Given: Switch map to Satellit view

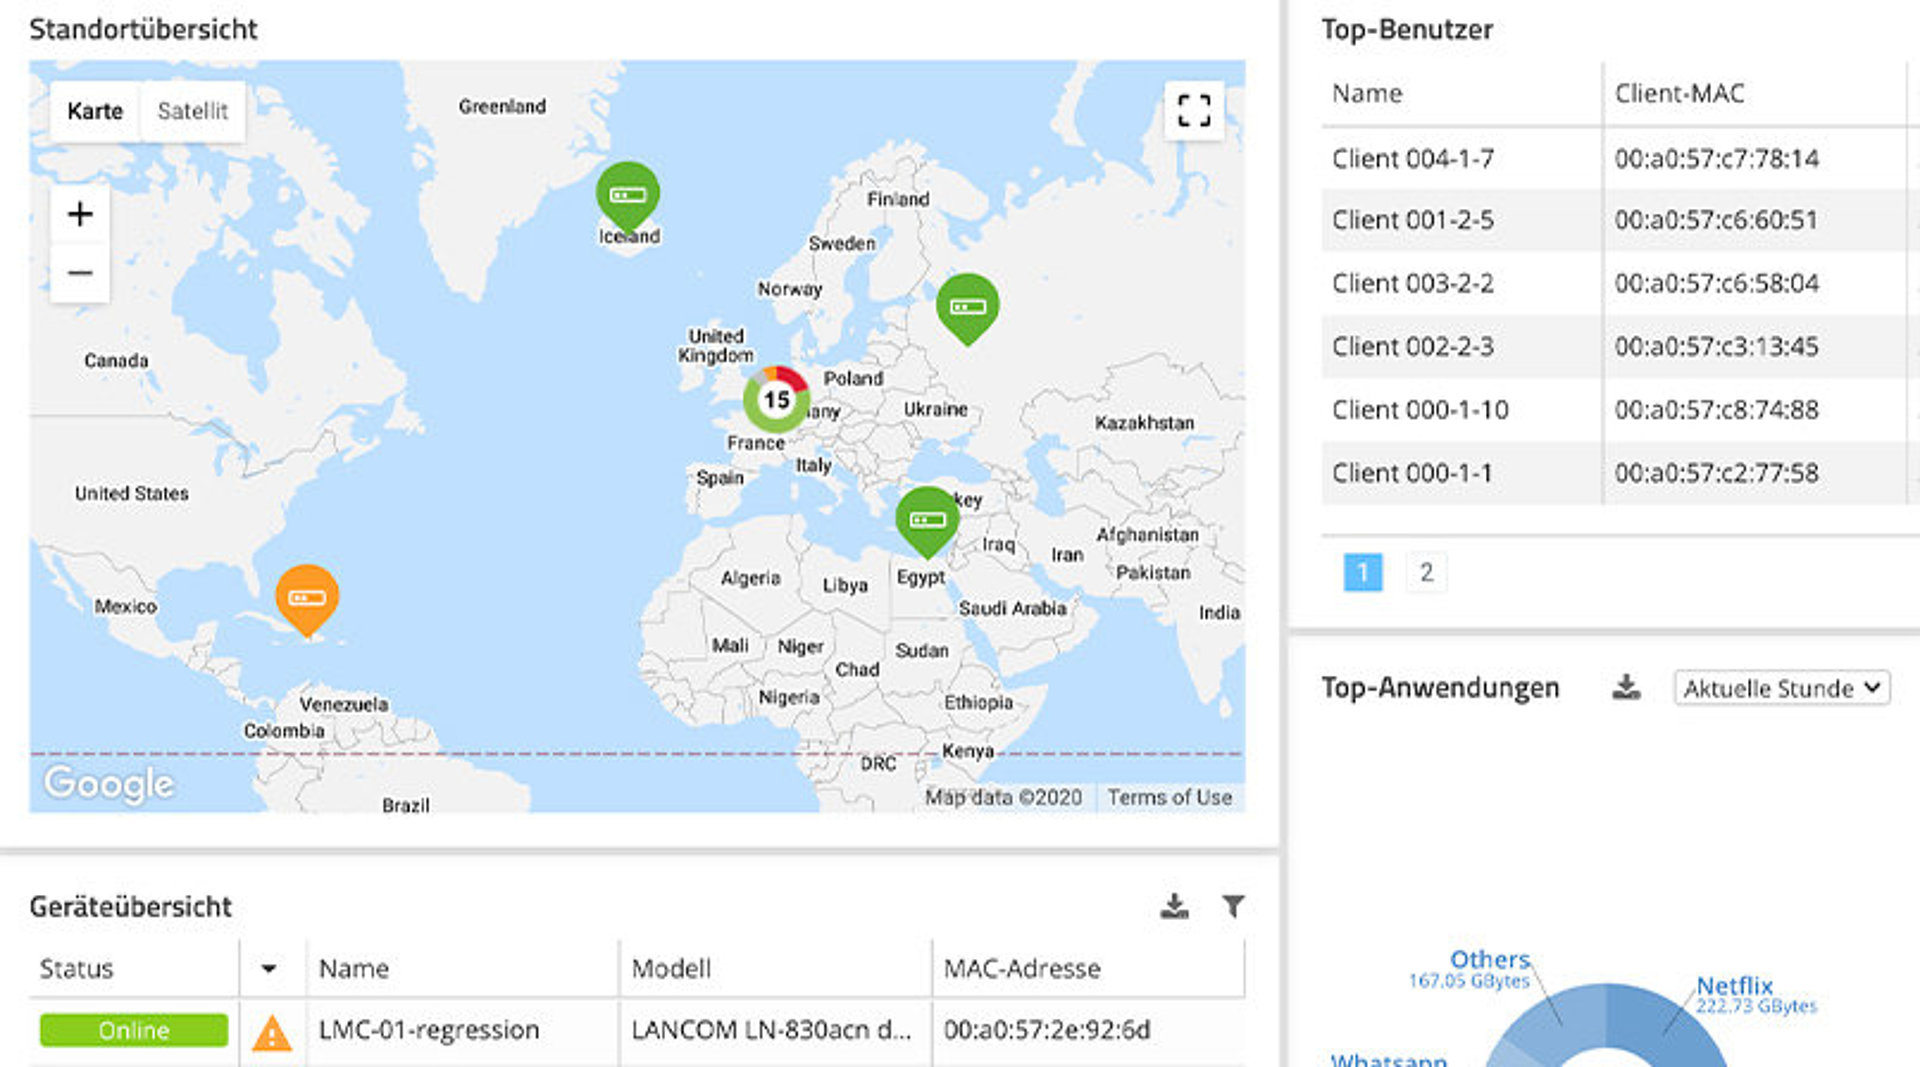Looking at the screenshot, I should click(192, 111).
